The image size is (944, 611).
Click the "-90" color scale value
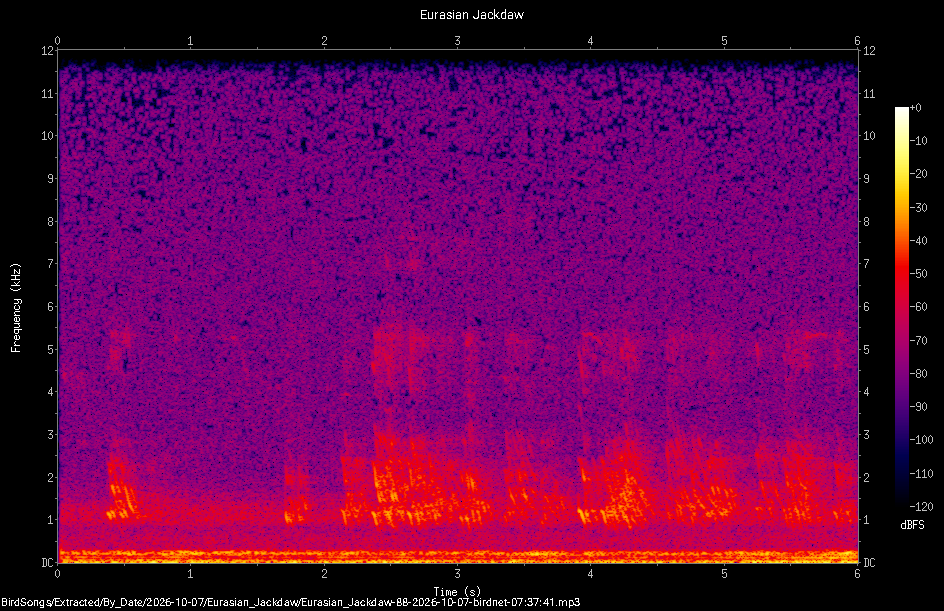(x=918, y=407)
